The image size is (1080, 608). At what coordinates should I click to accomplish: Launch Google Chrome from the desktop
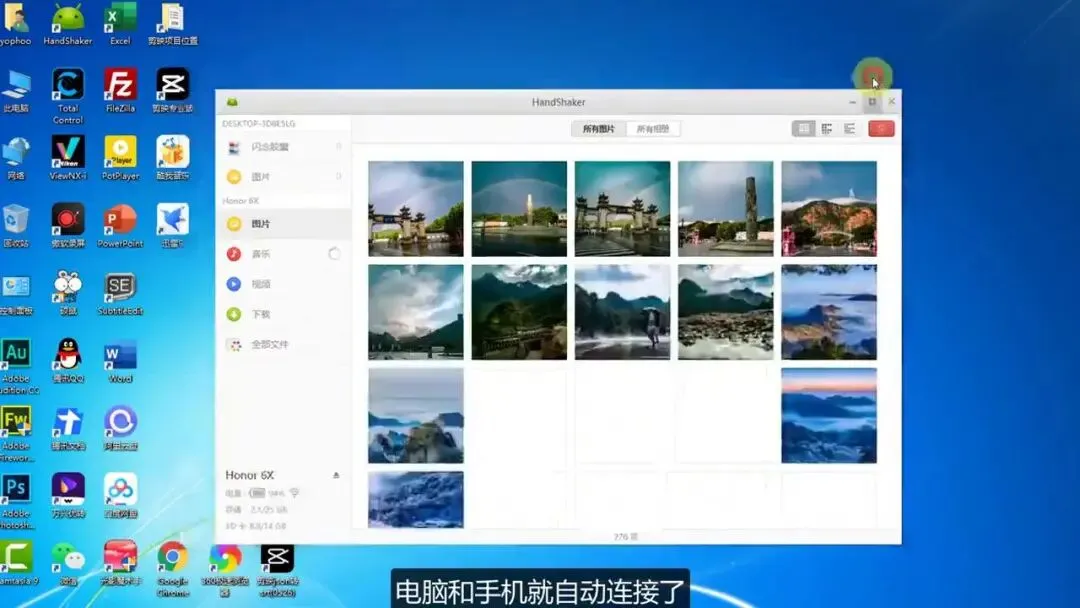point(172,567)
